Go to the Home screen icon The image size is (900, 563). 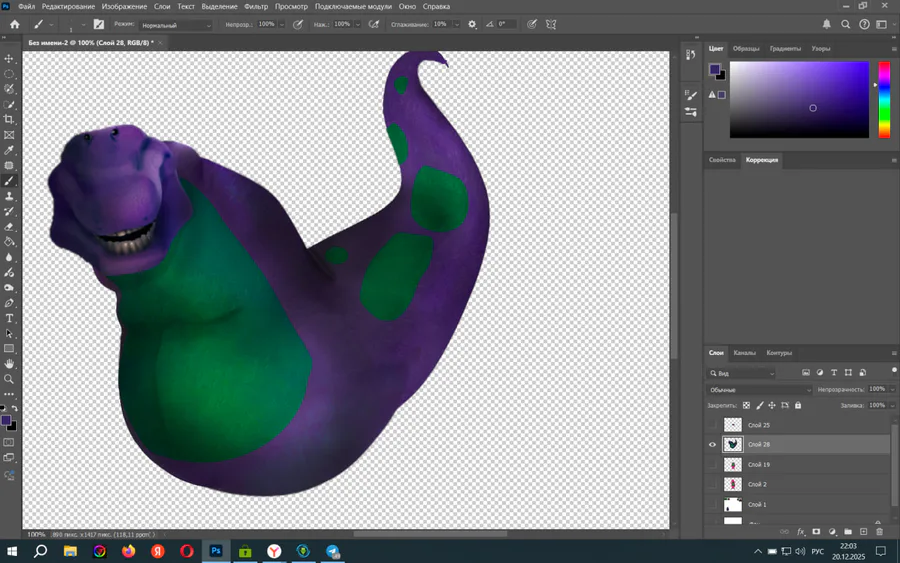tap(15, 24)
